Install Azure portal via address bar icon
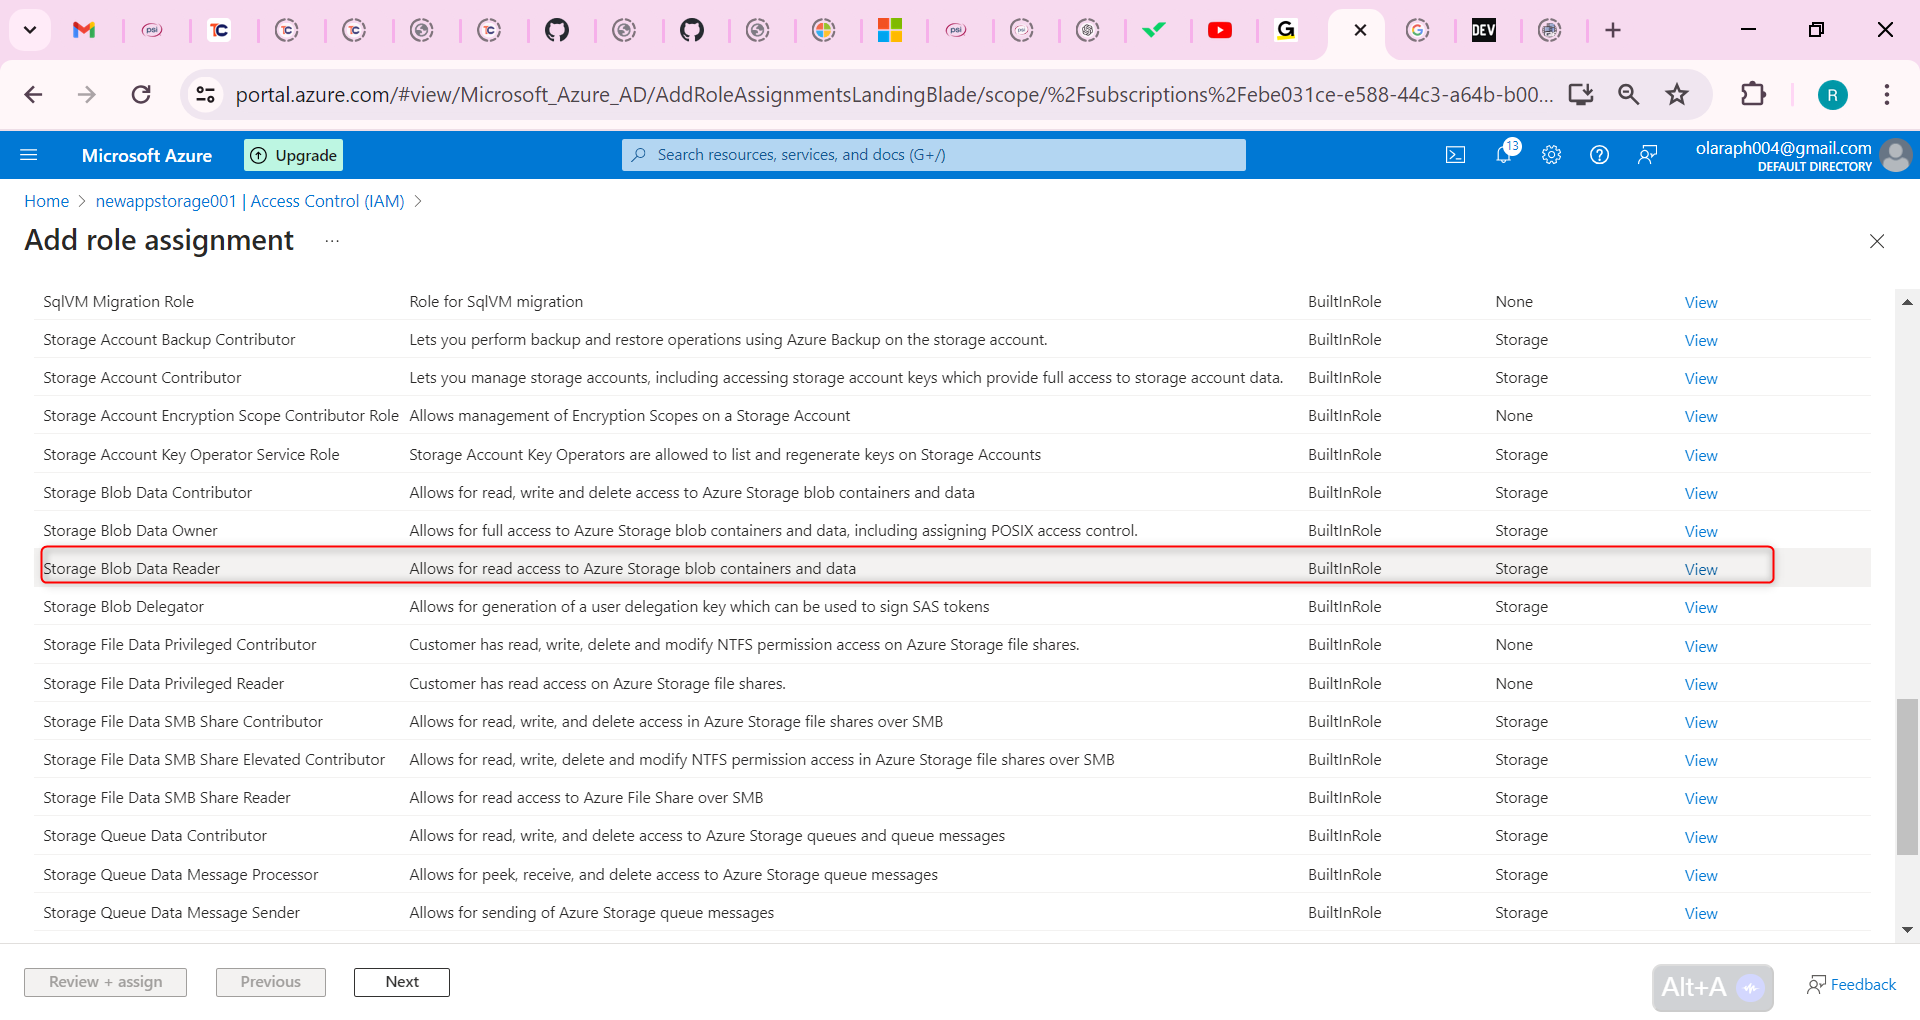 tap(1580, 94)
